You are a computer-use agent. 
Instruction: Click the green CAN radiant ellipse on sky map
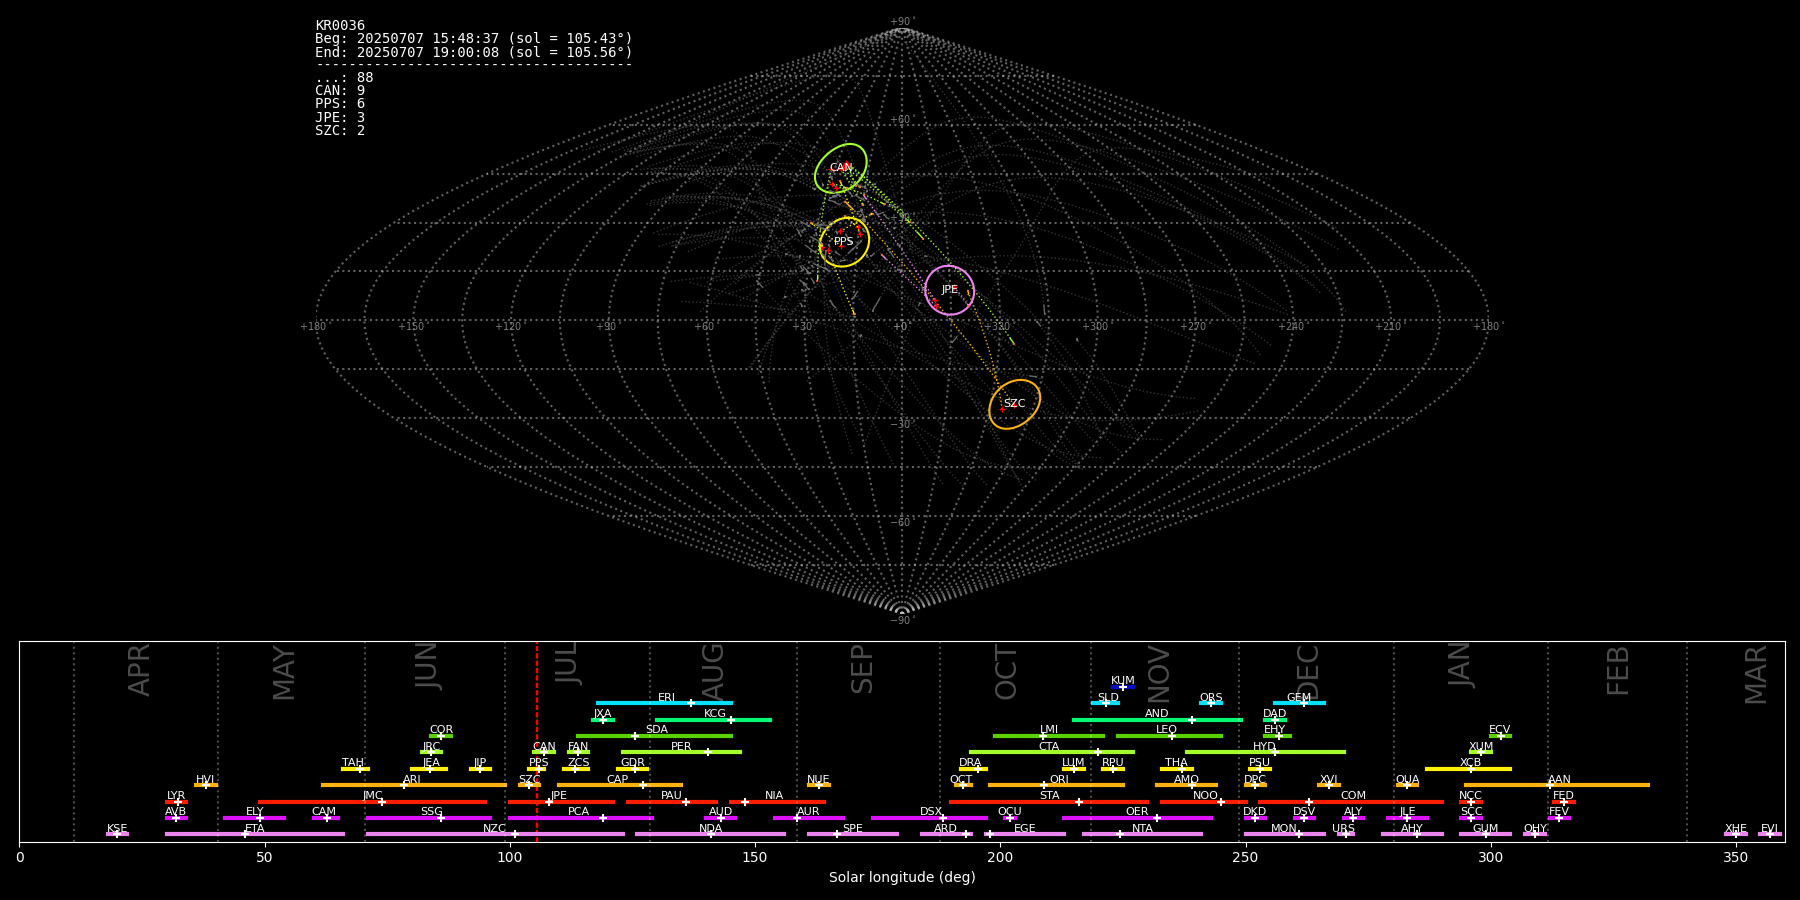841,168
